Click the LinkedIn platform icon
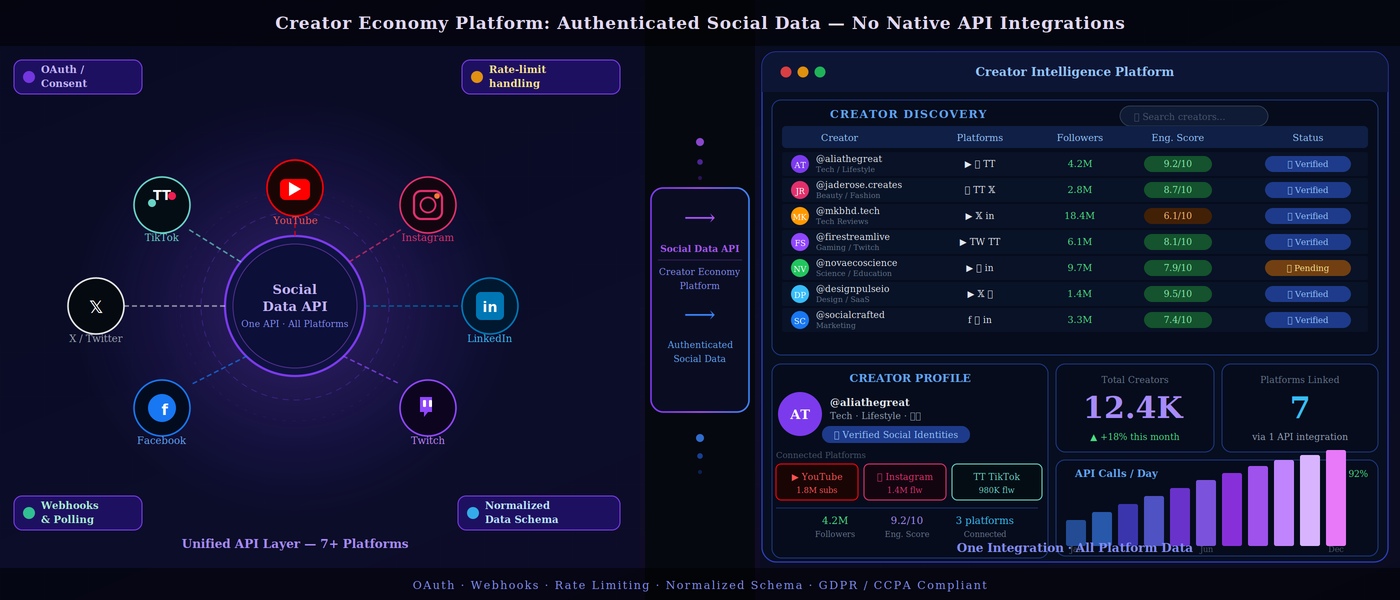1400x600 pixels. pyautogui.click(x=490, y=306)
